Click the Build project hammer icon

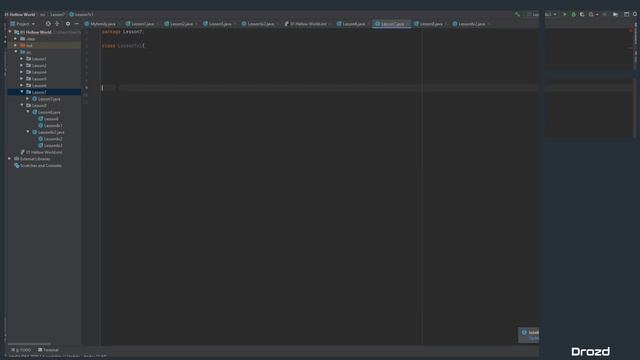coord(517,14)
